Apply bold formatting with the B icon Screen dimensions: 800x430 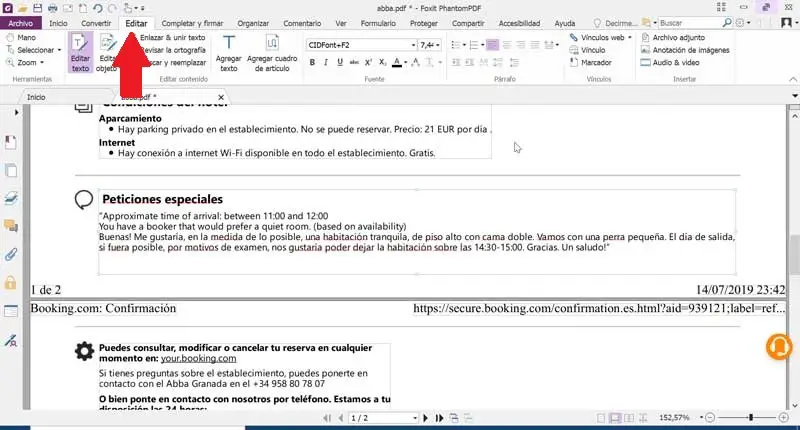pos(312,62)
